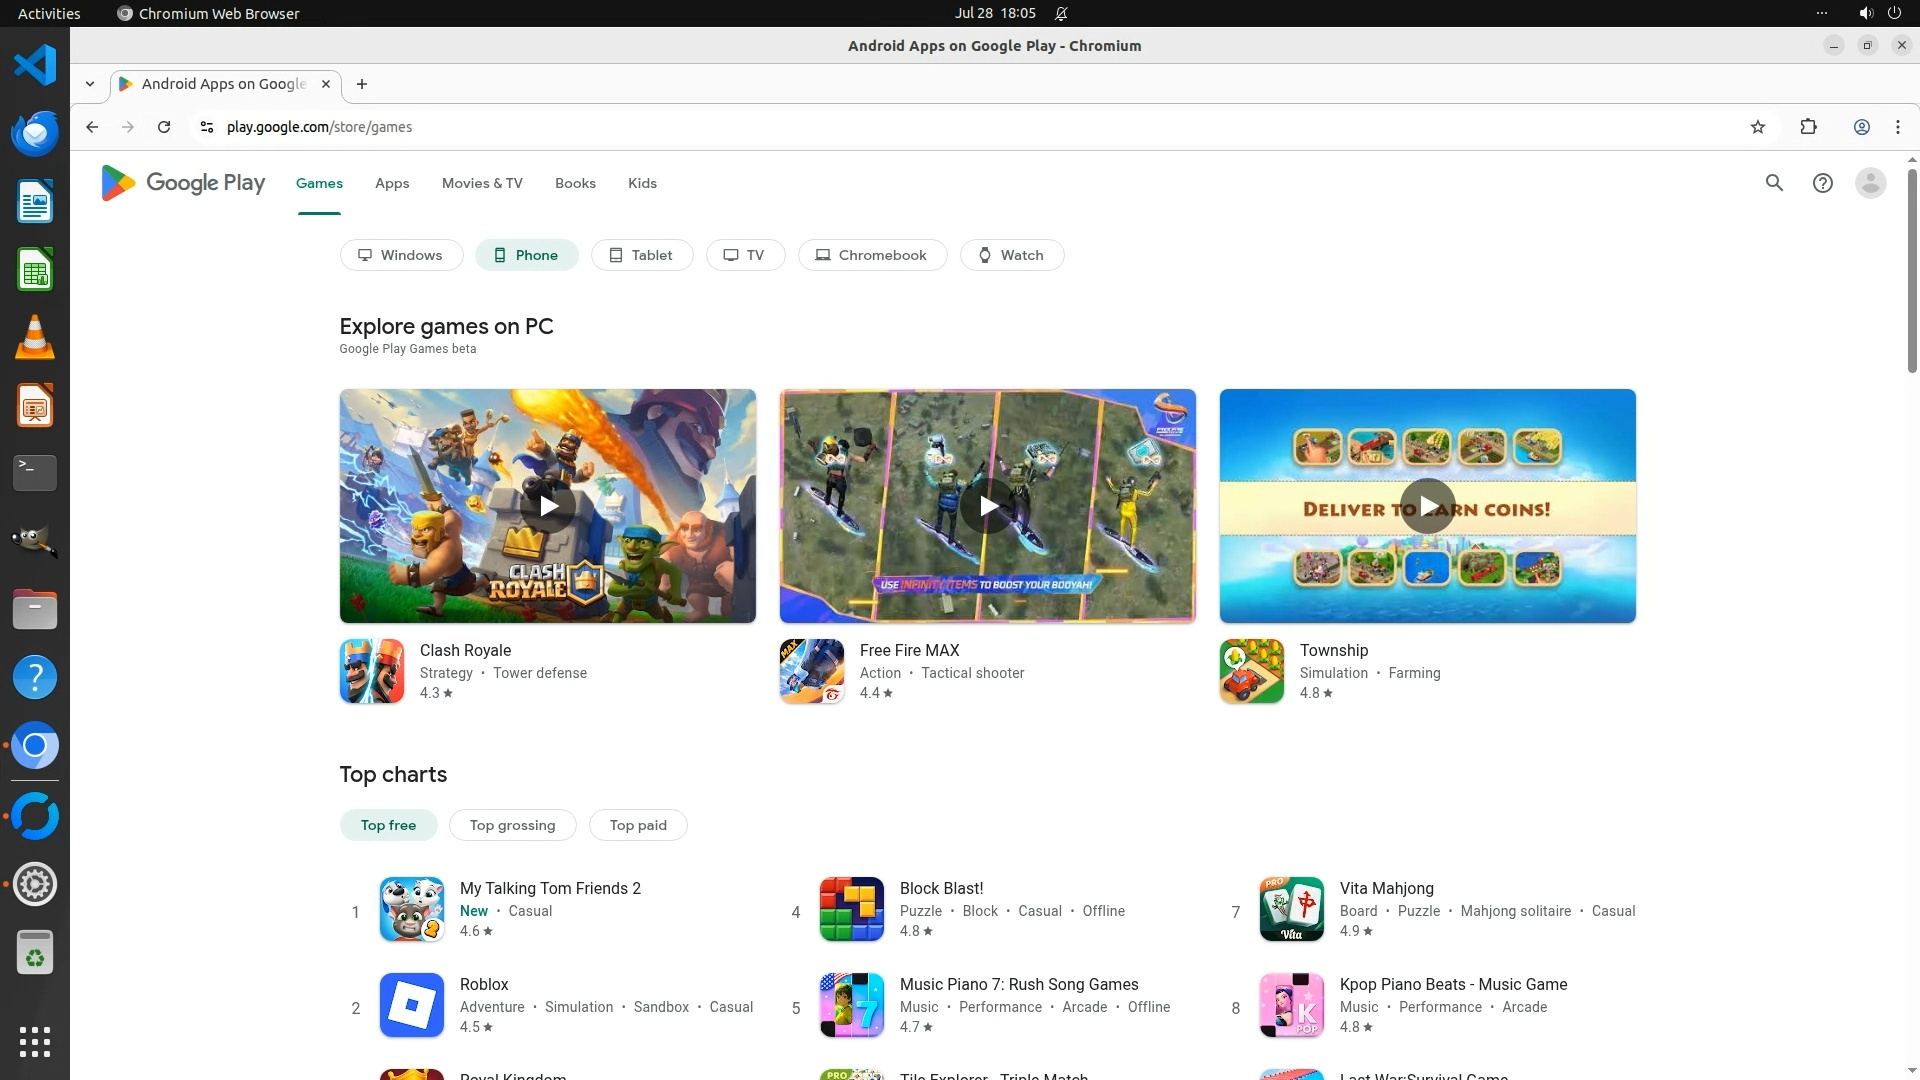Switch to the Apps tab
1920x1080 pixels.
click(392, 183)
